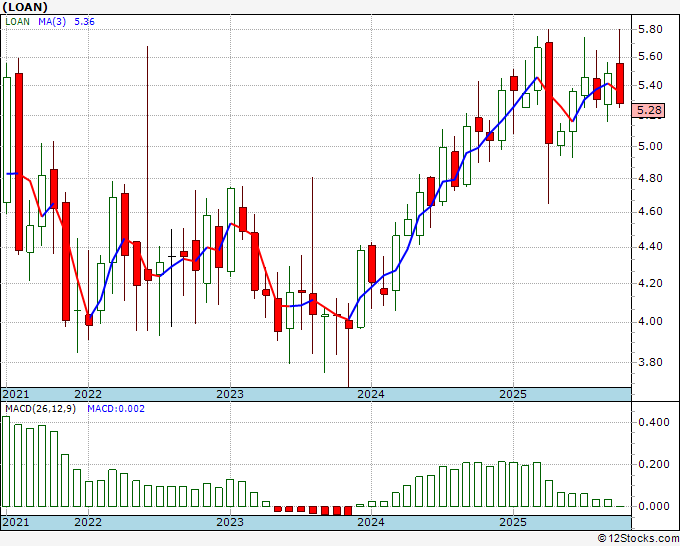Click the 0.000 MACD axis label

(654, 506)
